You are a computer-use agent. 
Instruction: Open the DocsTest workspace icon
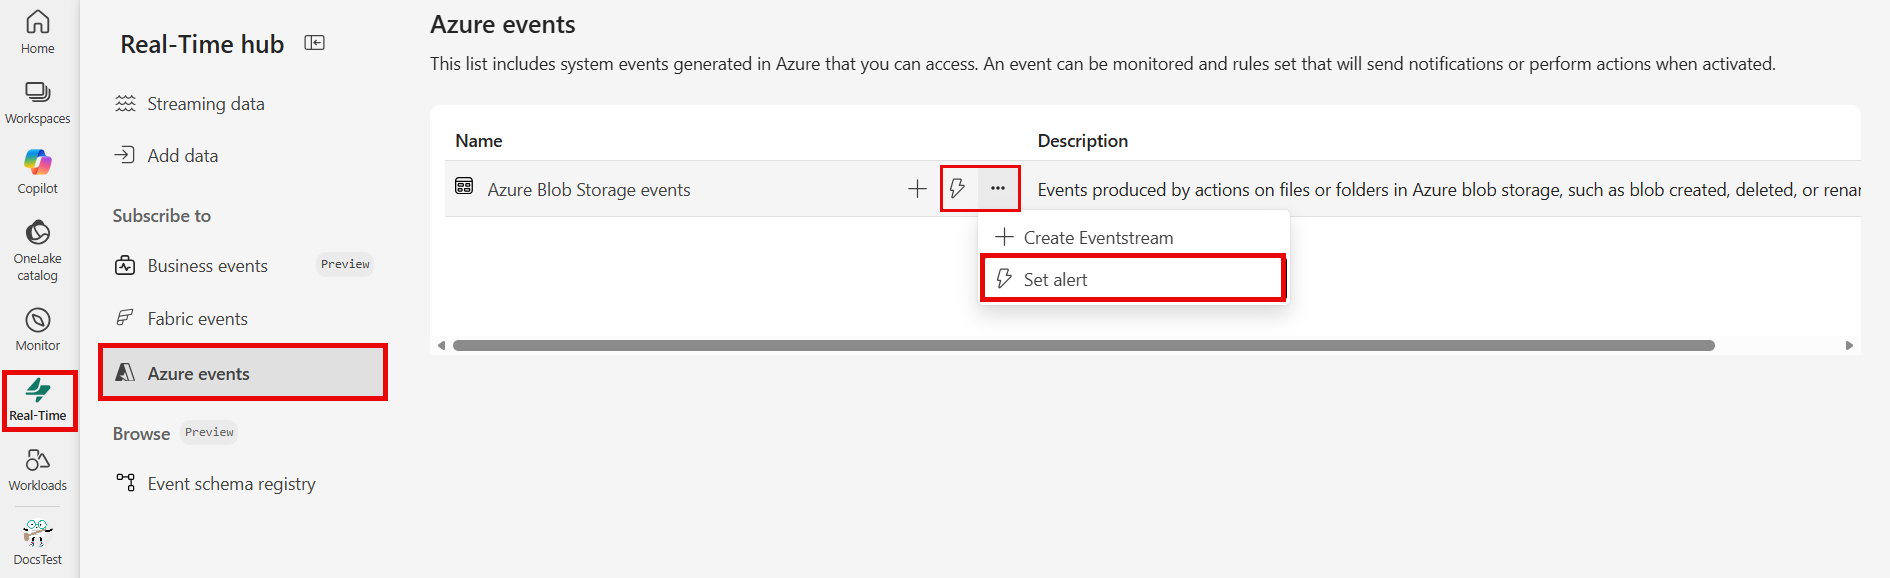[38, 542]
